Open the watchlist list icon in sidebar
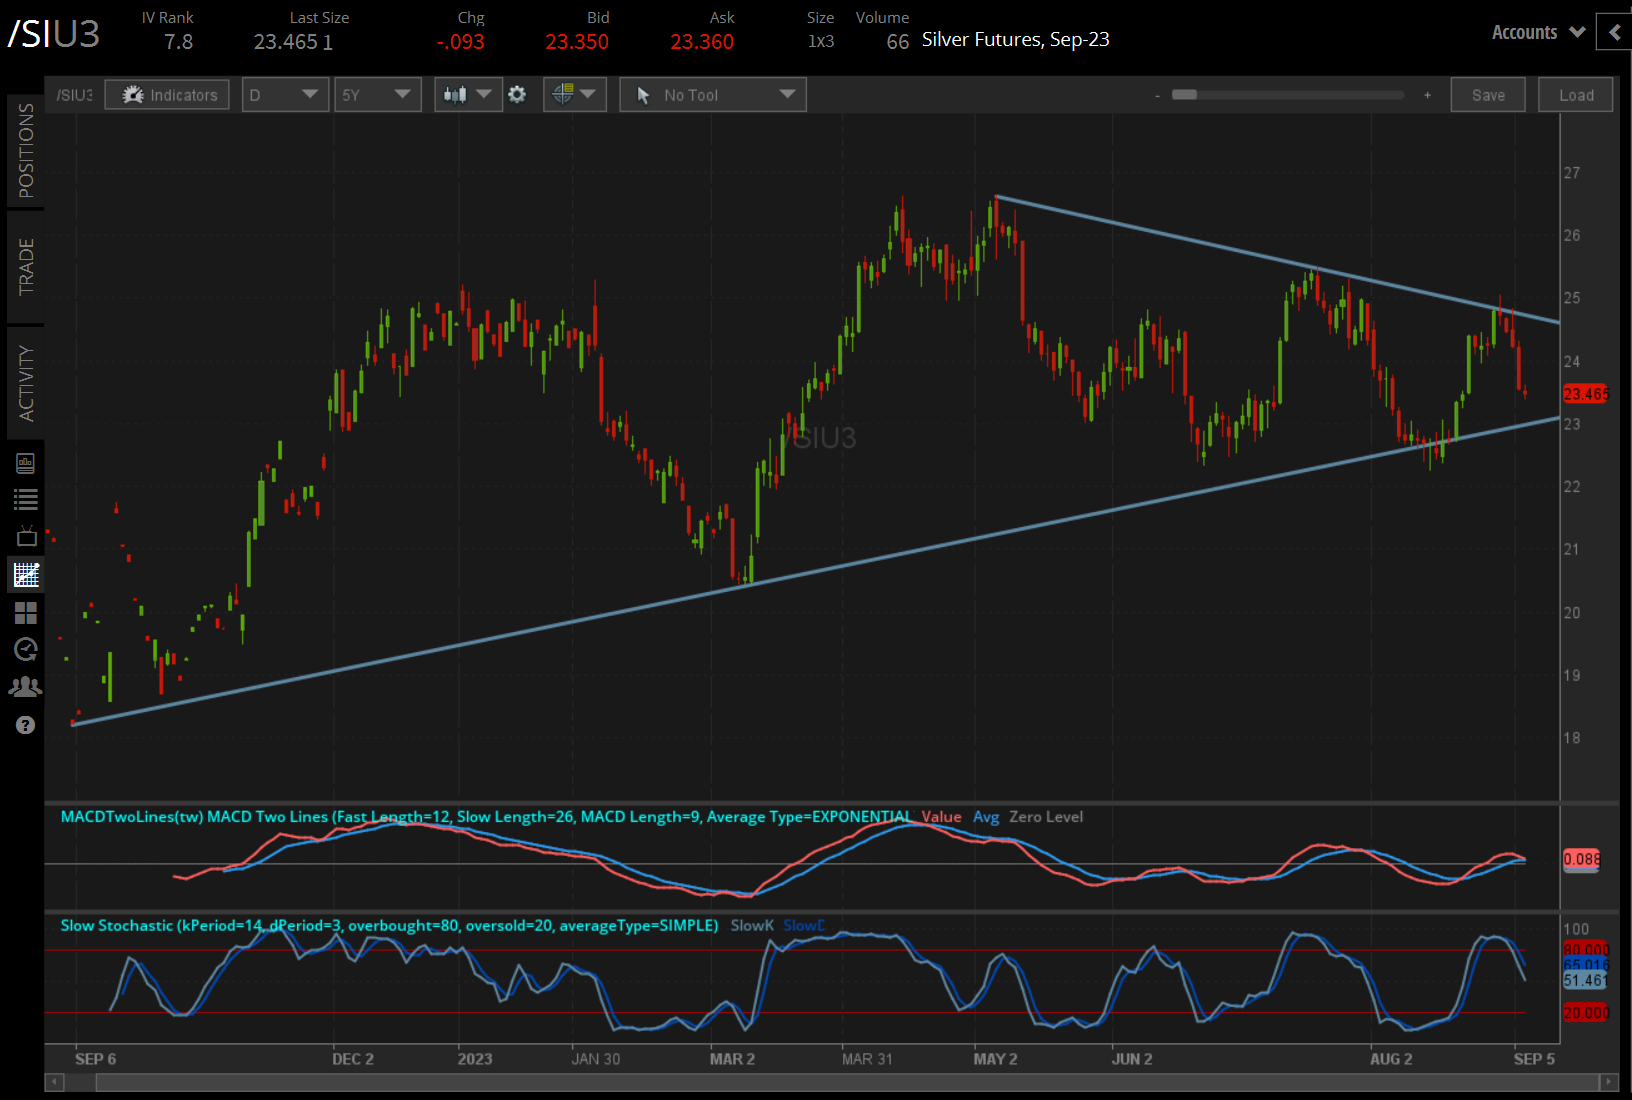Viewport: 1632px width, 1100px height. pos(26,500)
